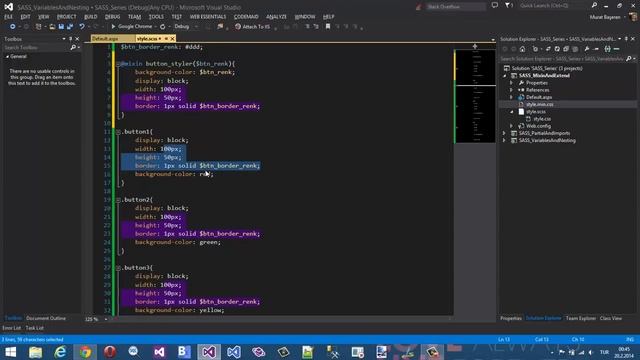Toggle Solution Explorer auto-hide pin
Viewport: 640px width, 360px height.
click(x=626, y=39)
